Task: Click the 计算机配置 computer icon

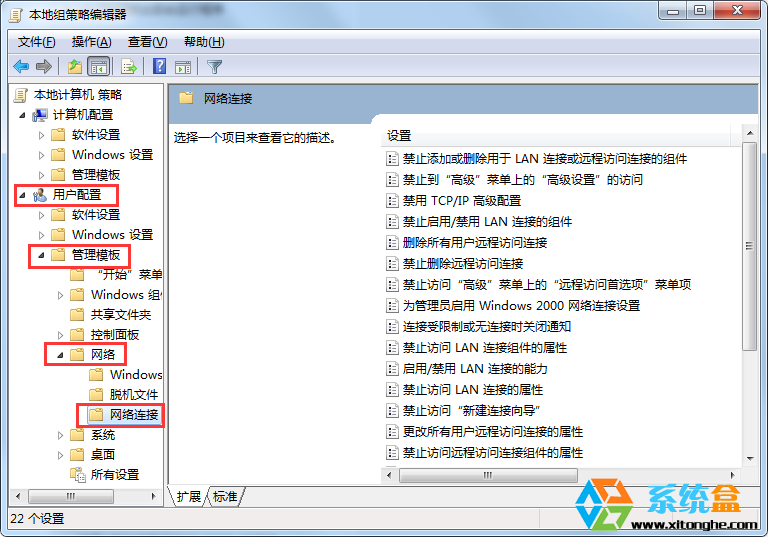Action: point(40,115)
